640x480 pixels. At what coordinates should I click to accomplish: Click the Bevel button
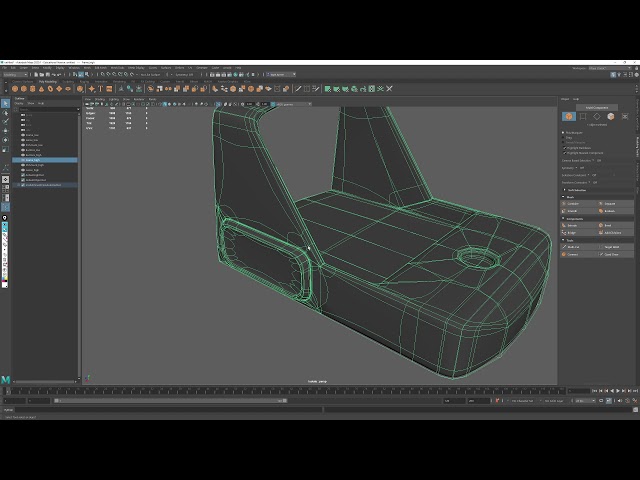[x=616, y=225]
